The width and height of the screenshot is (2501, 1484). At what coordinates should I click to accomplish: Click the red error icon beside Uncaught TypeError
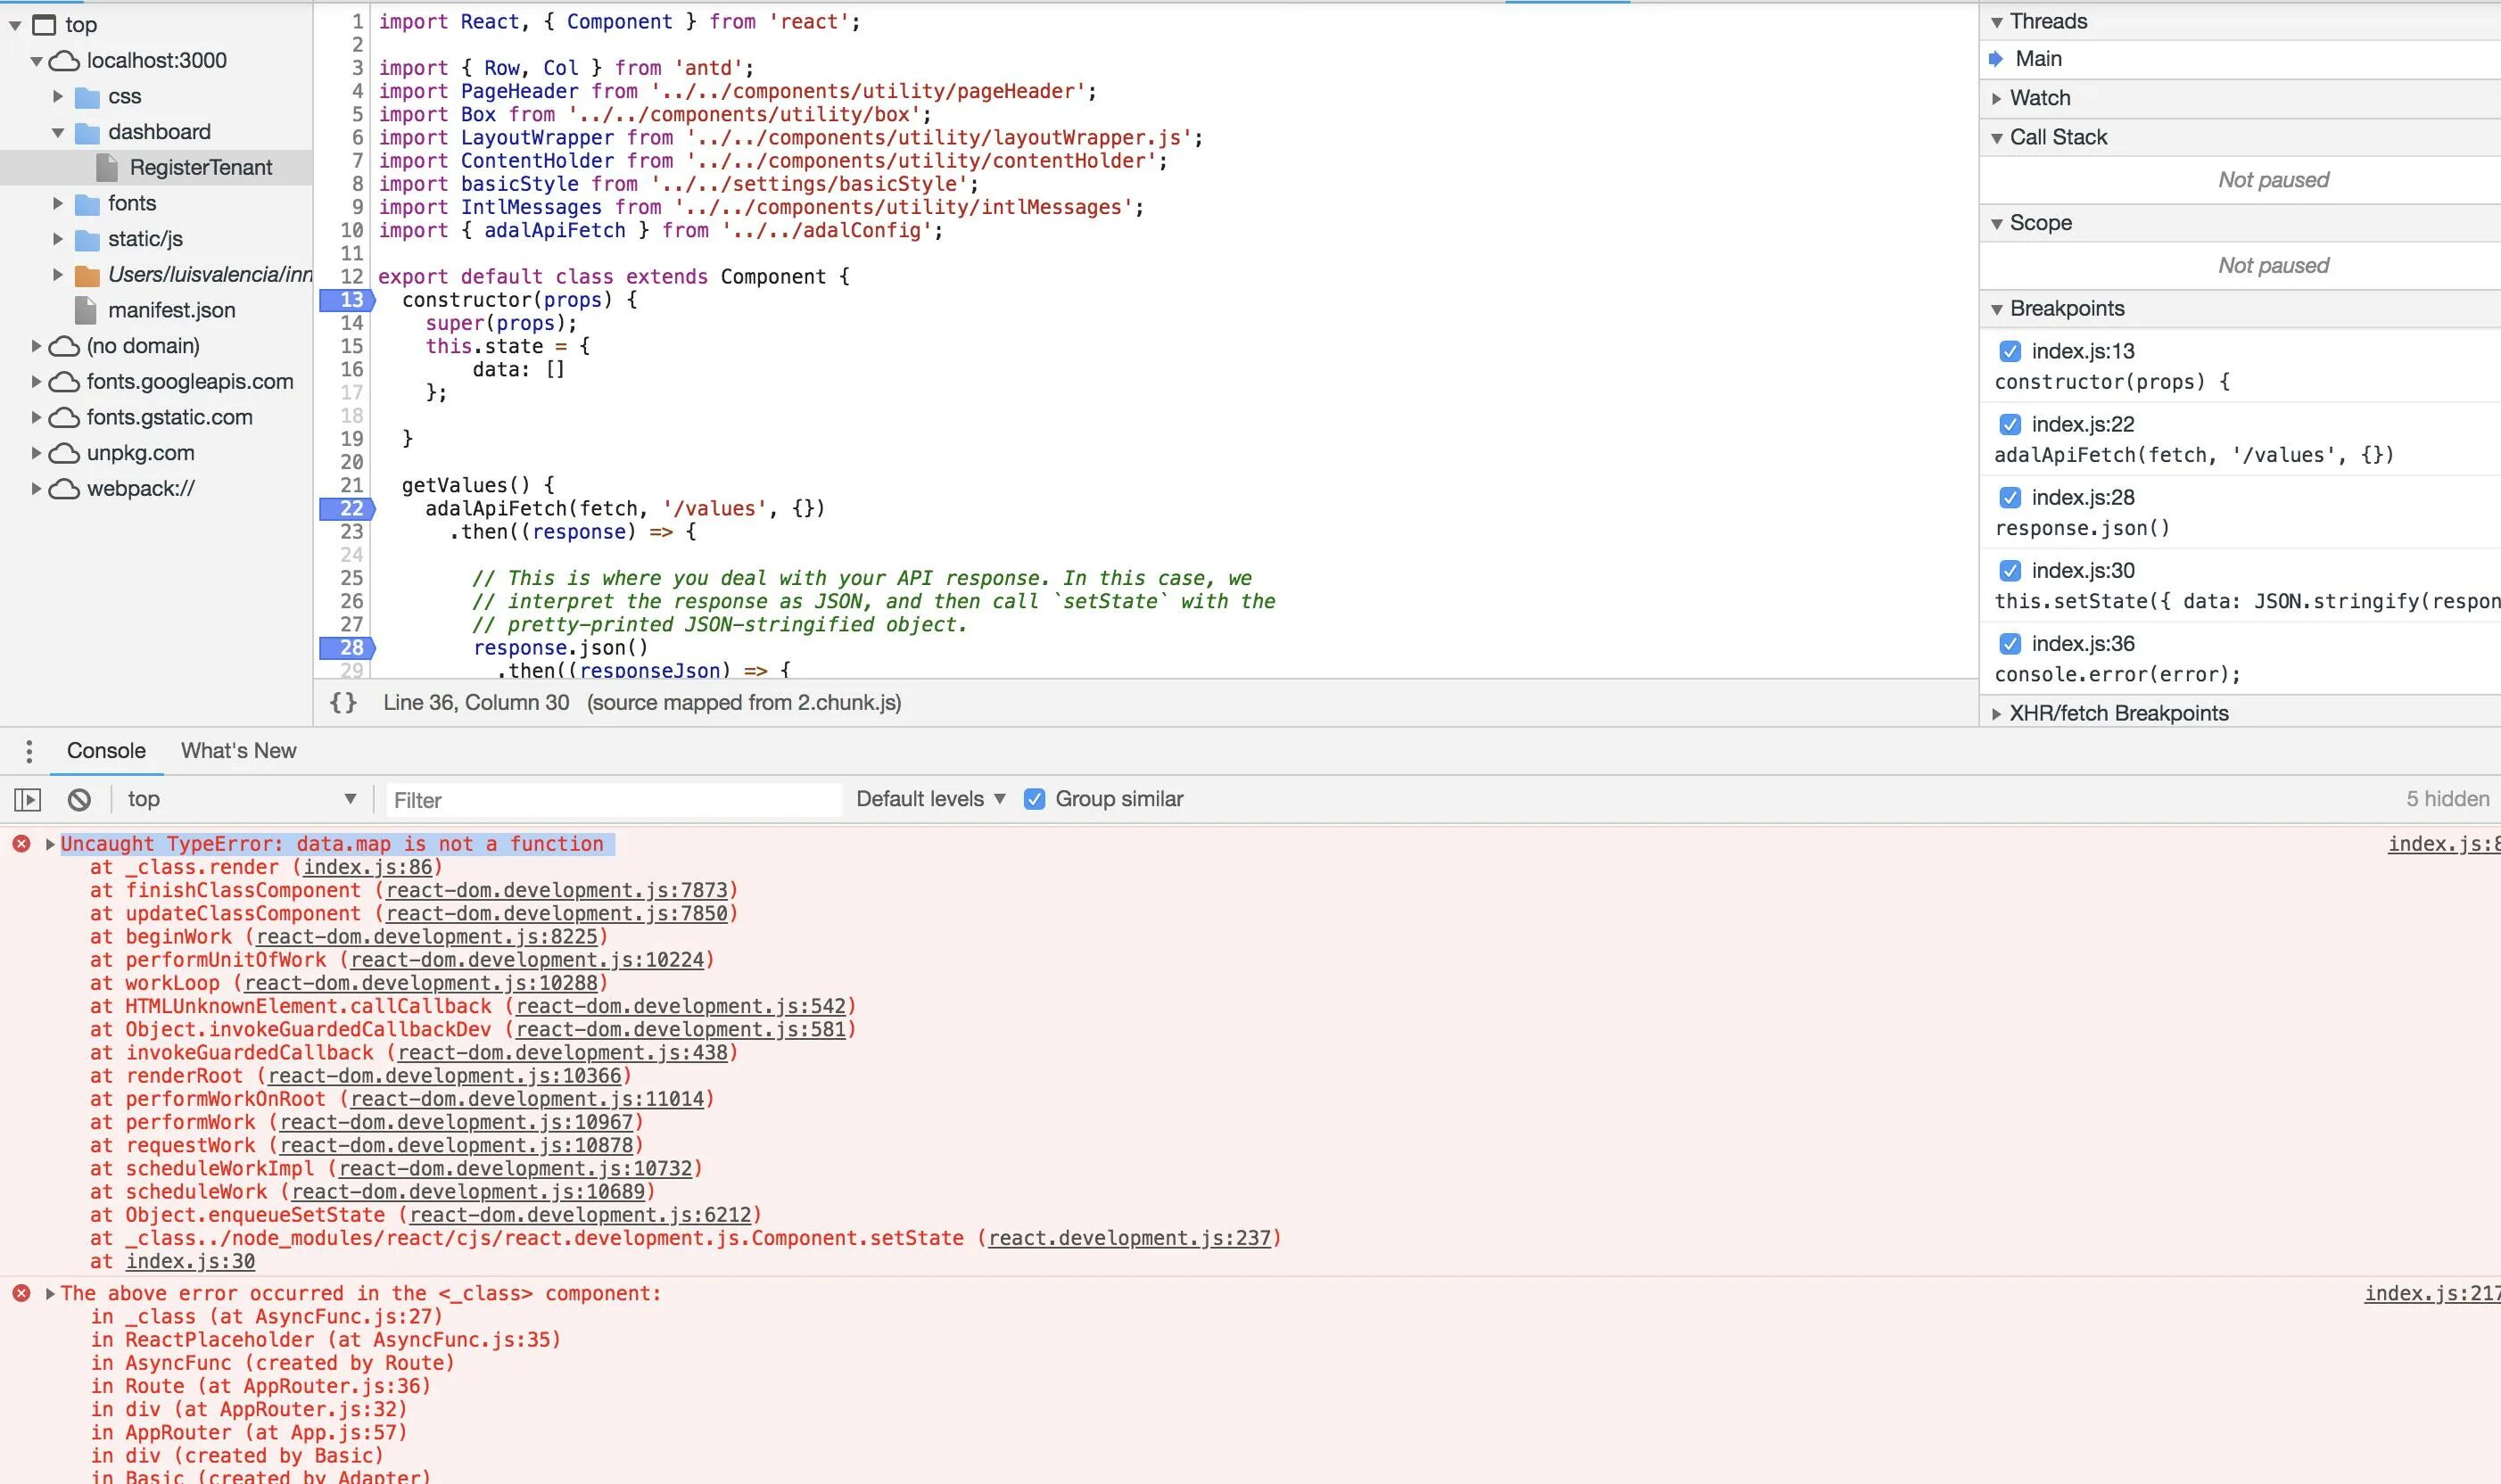coord(21,844)
